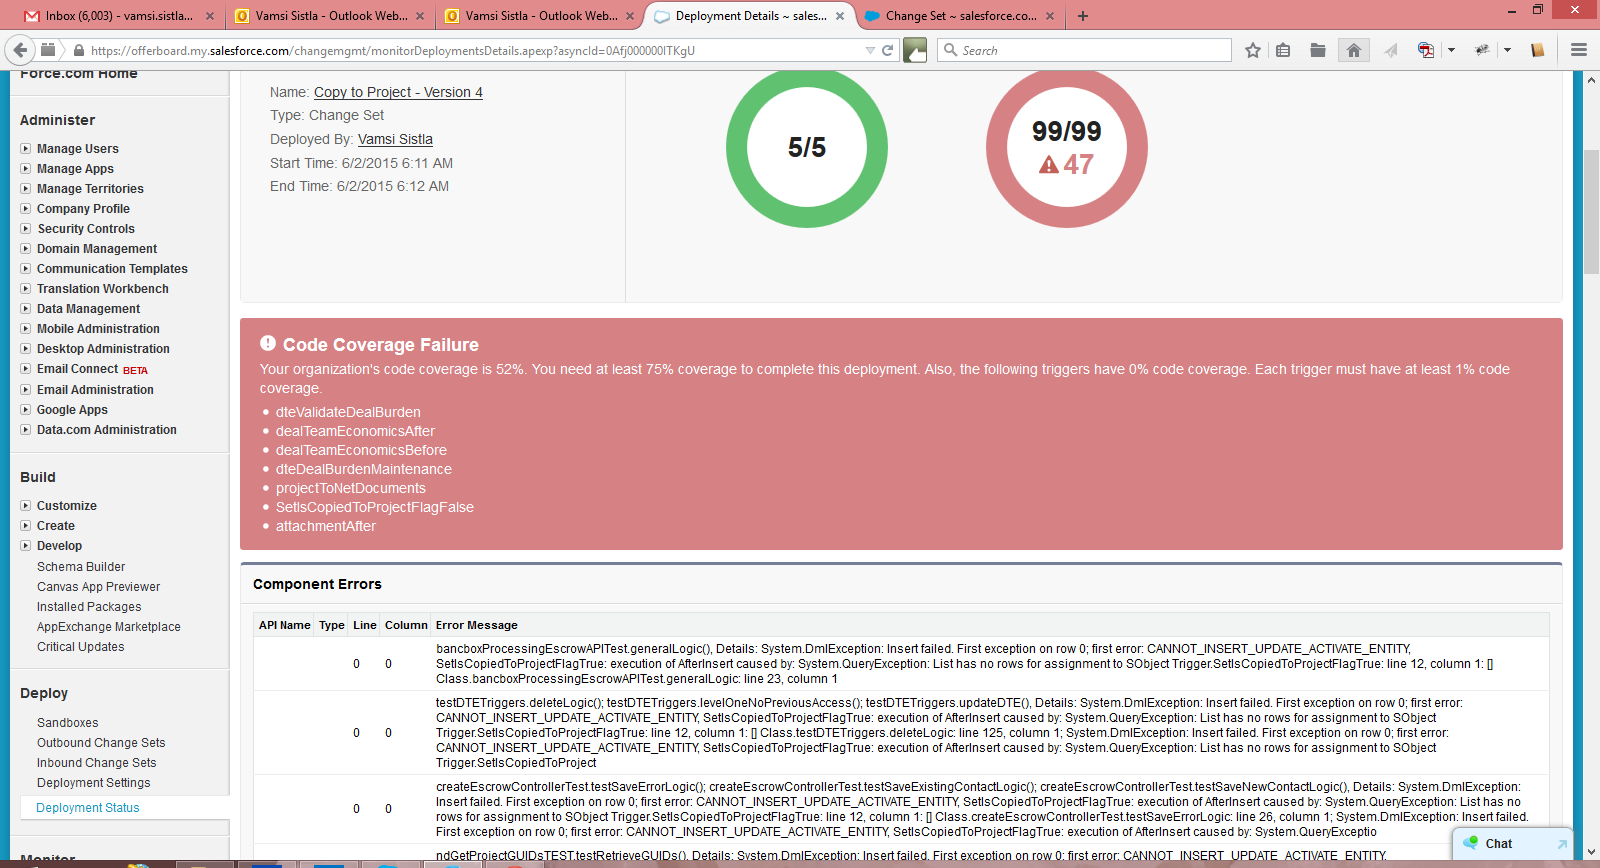Open Deployment Status in the sidebar
Screen dimensions: 1600x868
click(x=88, y=808)
